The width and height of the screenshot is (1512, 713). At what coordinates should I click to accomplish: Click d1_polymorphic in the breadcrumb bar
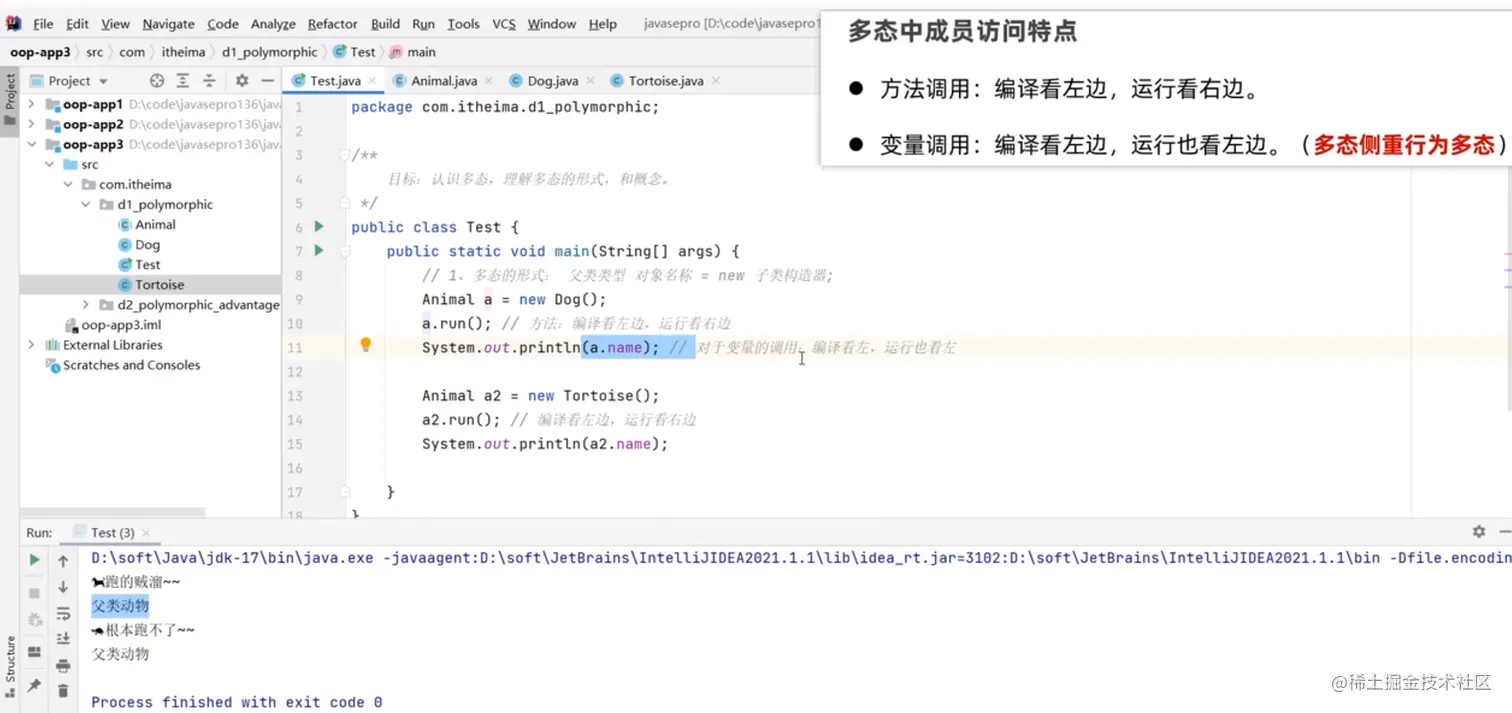tap(269, 52)
